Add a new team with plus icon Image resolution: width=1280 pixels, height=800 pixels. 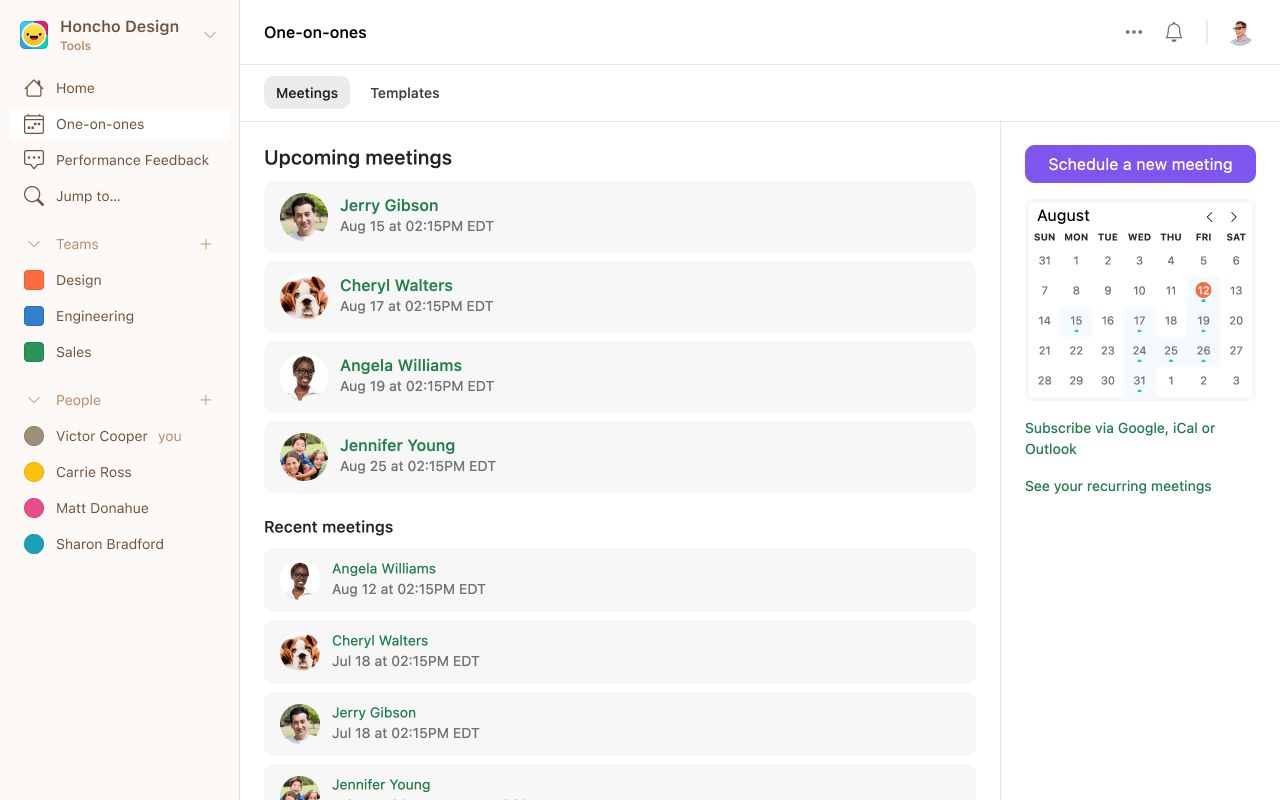pyautogui.click(x=206, y=244)
